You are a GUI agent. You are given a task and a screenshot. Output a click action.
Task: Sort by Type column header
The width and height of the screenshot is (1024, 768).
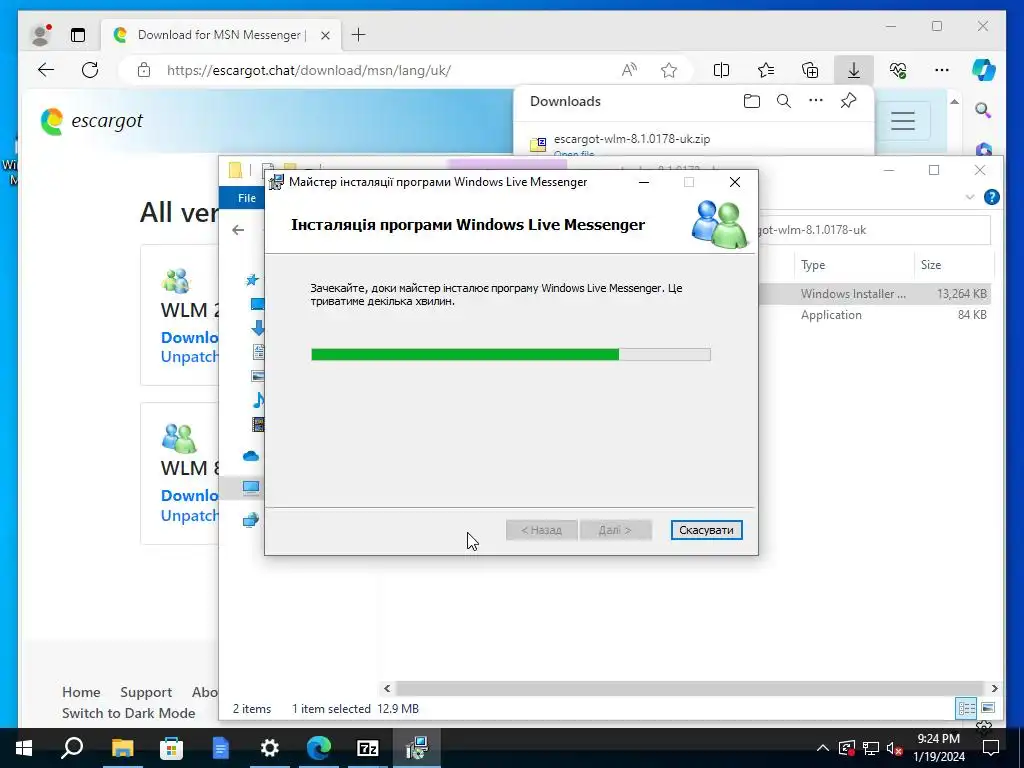[x=852, y=264]
